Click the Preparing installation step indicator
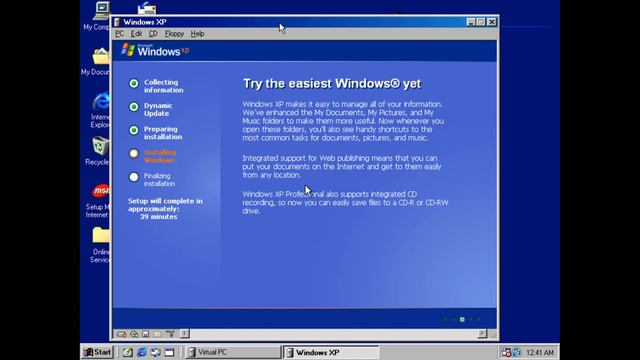The image size is (640, 360). 134,130
